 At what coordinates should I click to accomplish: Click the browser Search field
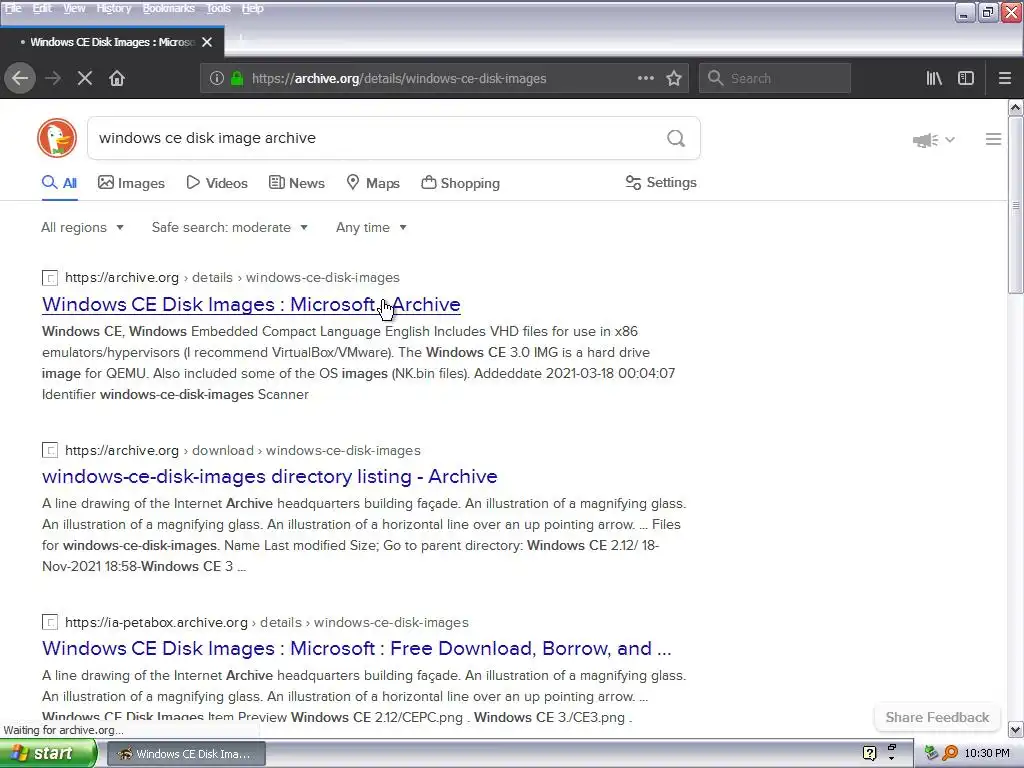click(775, 78)
